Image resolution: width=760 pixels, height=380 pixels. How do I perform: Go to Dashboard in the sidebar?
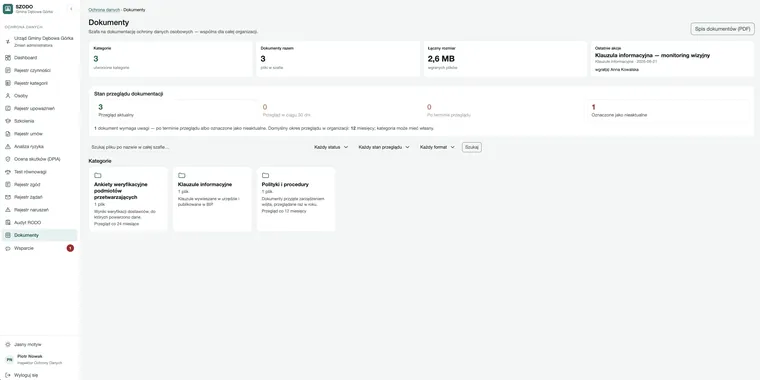click(x=39, y=58)
